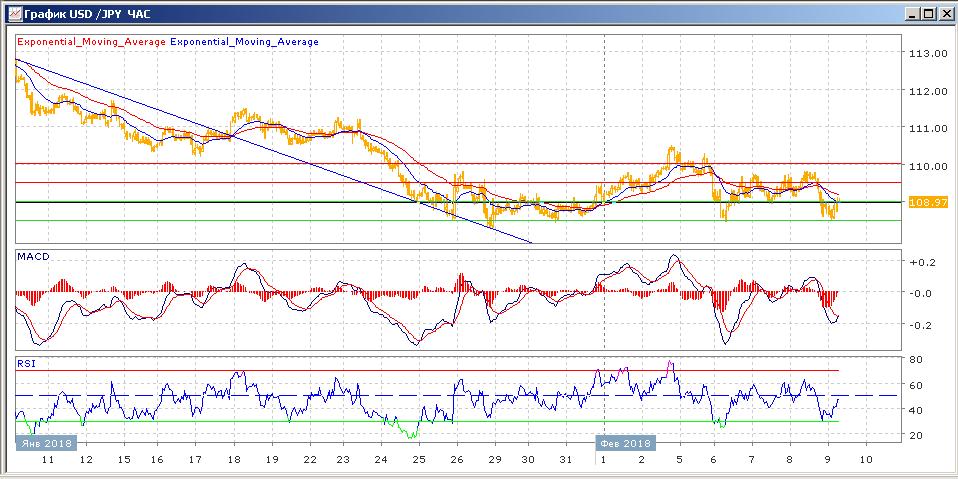Screen dimensions: 958x479
Task: Click the 110.00 price axis label
Action: click(927, 166)
